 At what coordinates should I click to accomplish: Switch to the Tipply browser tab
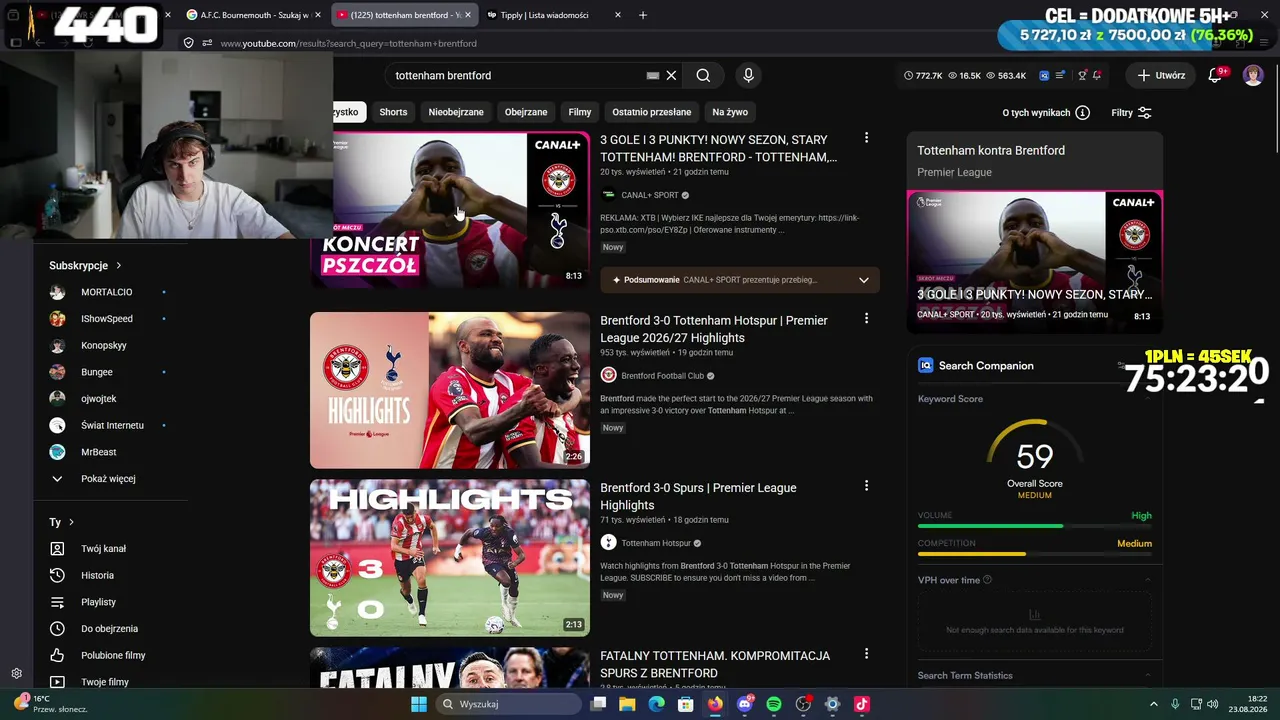[555, 15]
